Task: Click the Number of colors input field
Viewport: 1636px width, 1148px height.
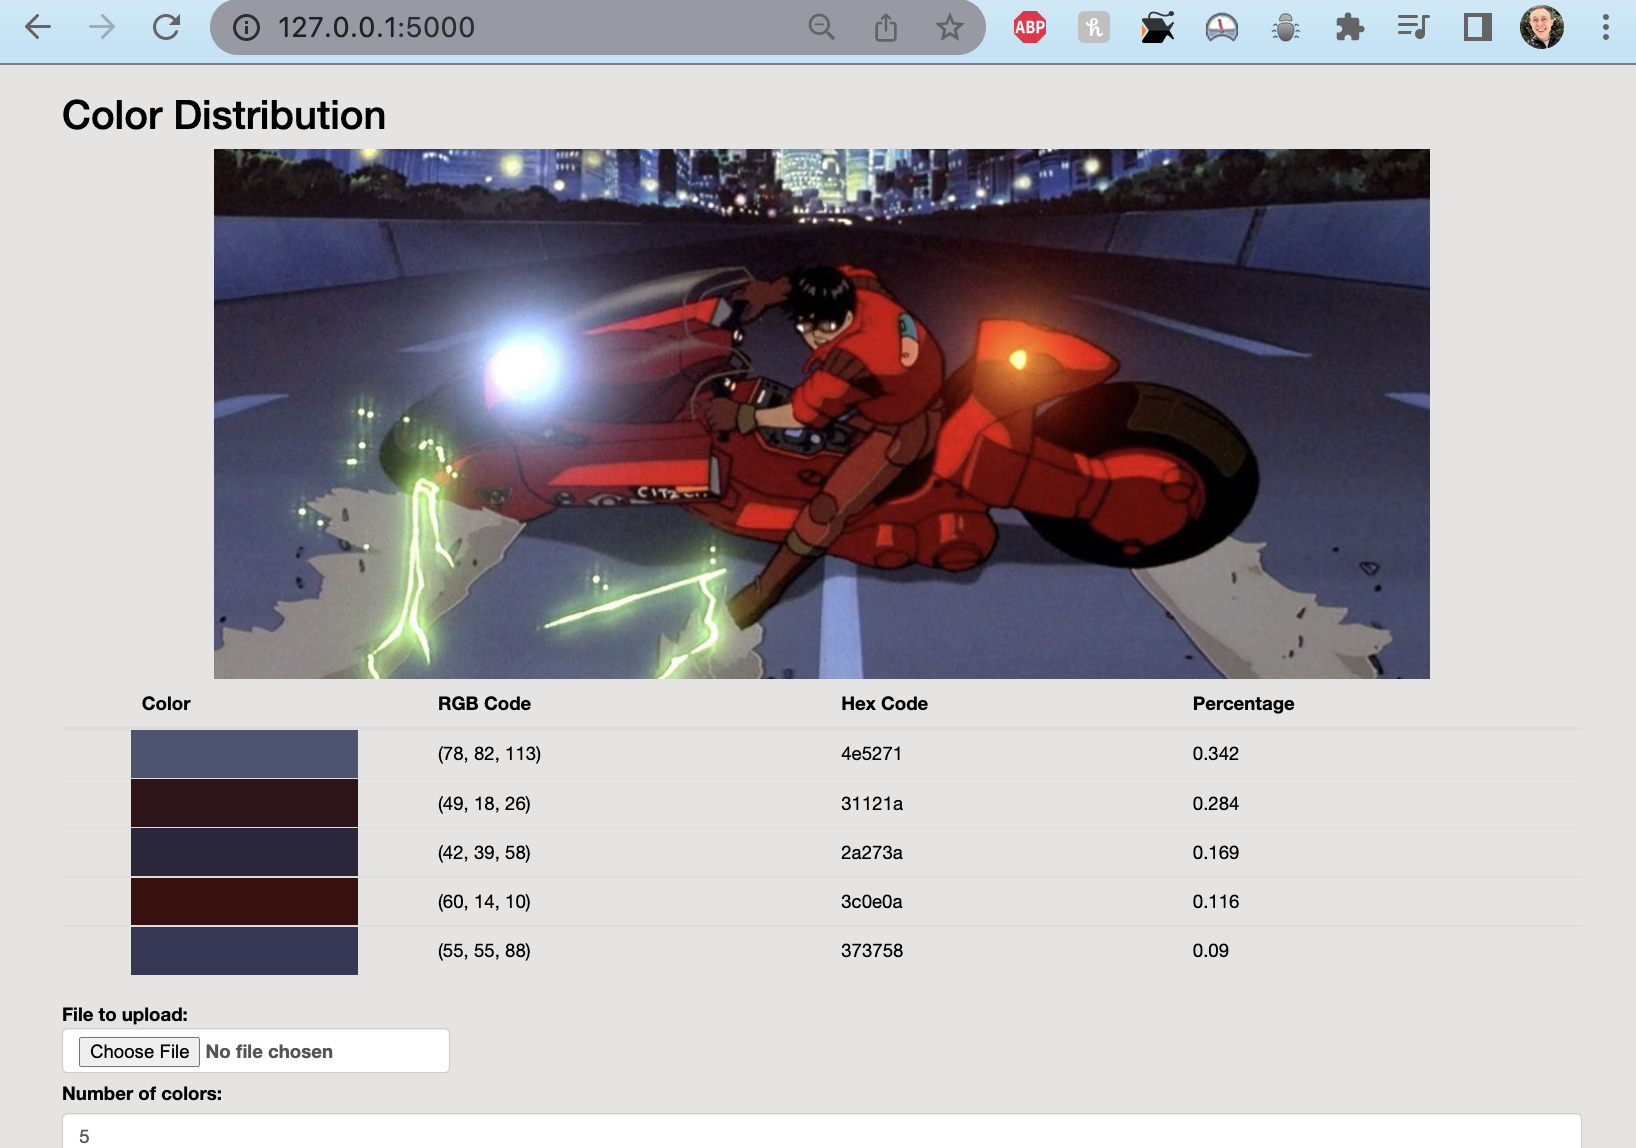Action: coord(821,1132)
